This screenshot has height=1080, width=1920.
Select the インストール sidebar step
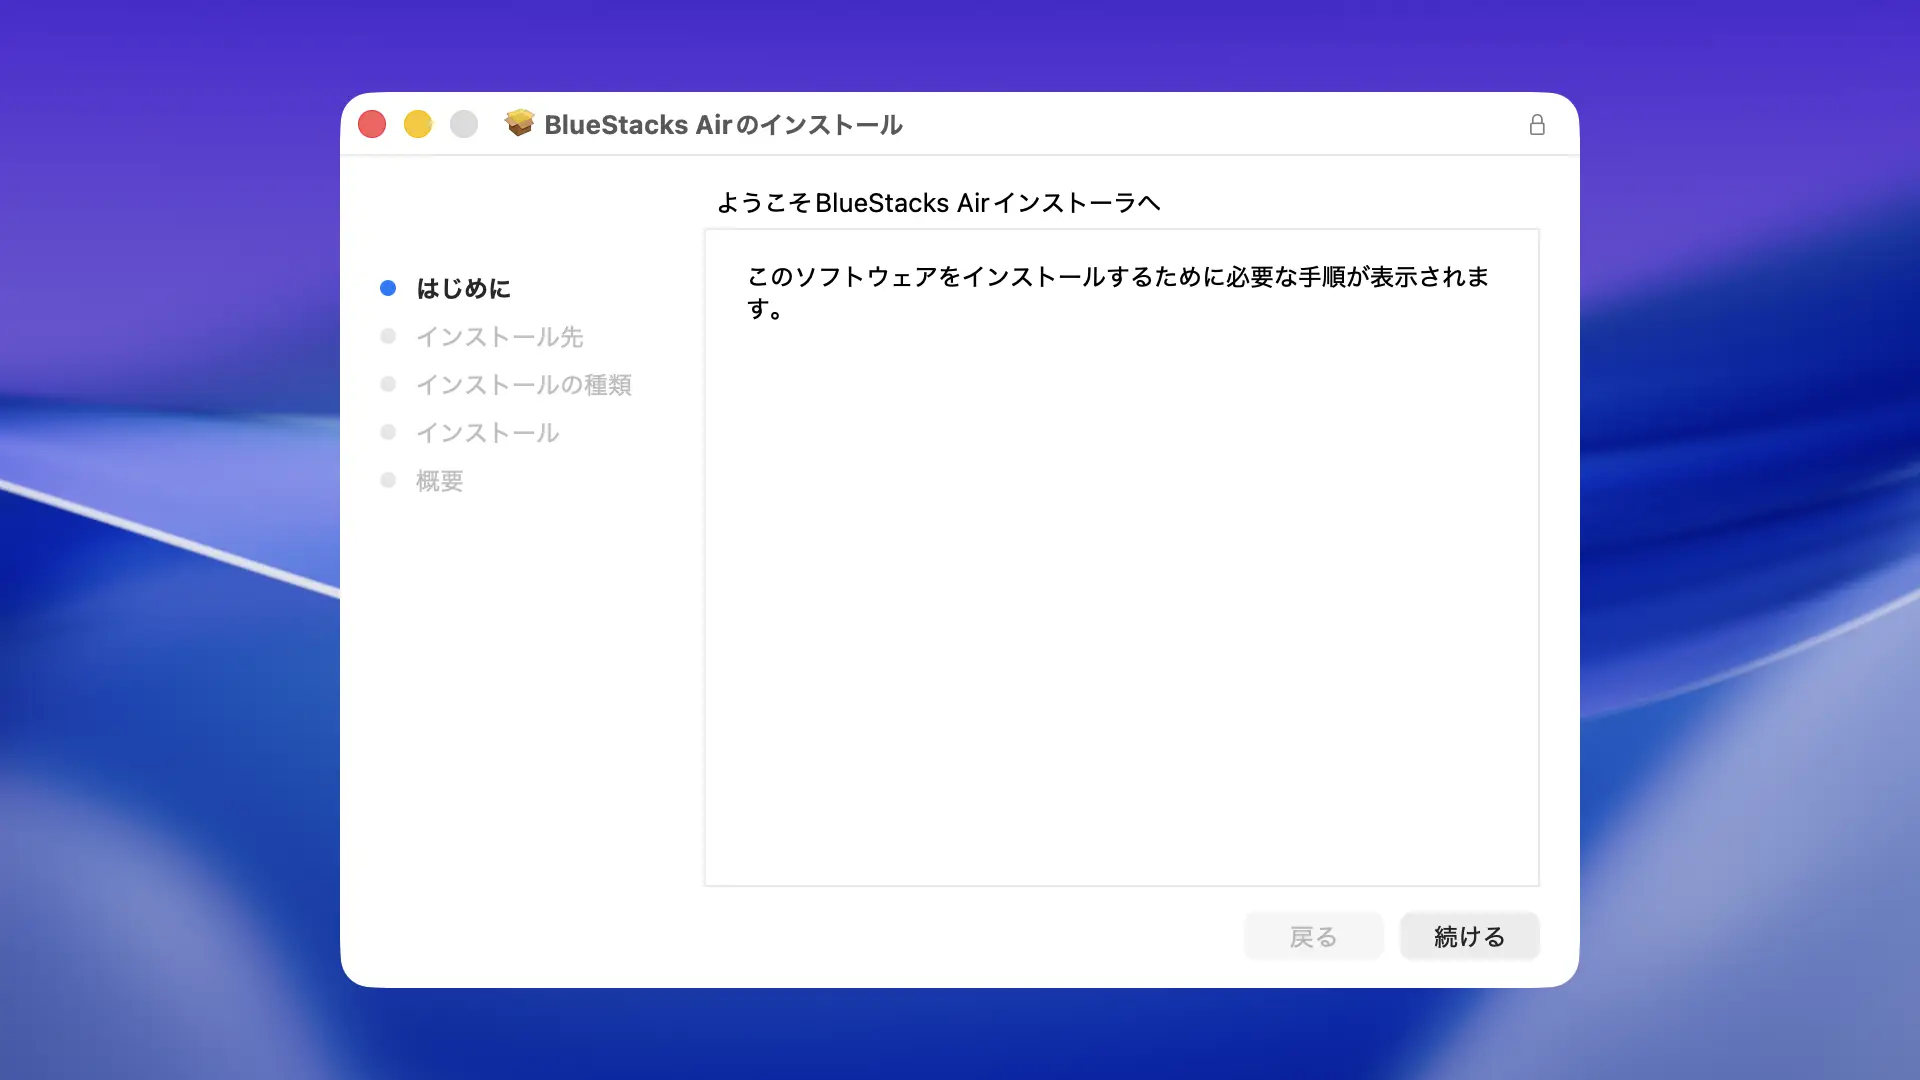(x=487, y=433)
